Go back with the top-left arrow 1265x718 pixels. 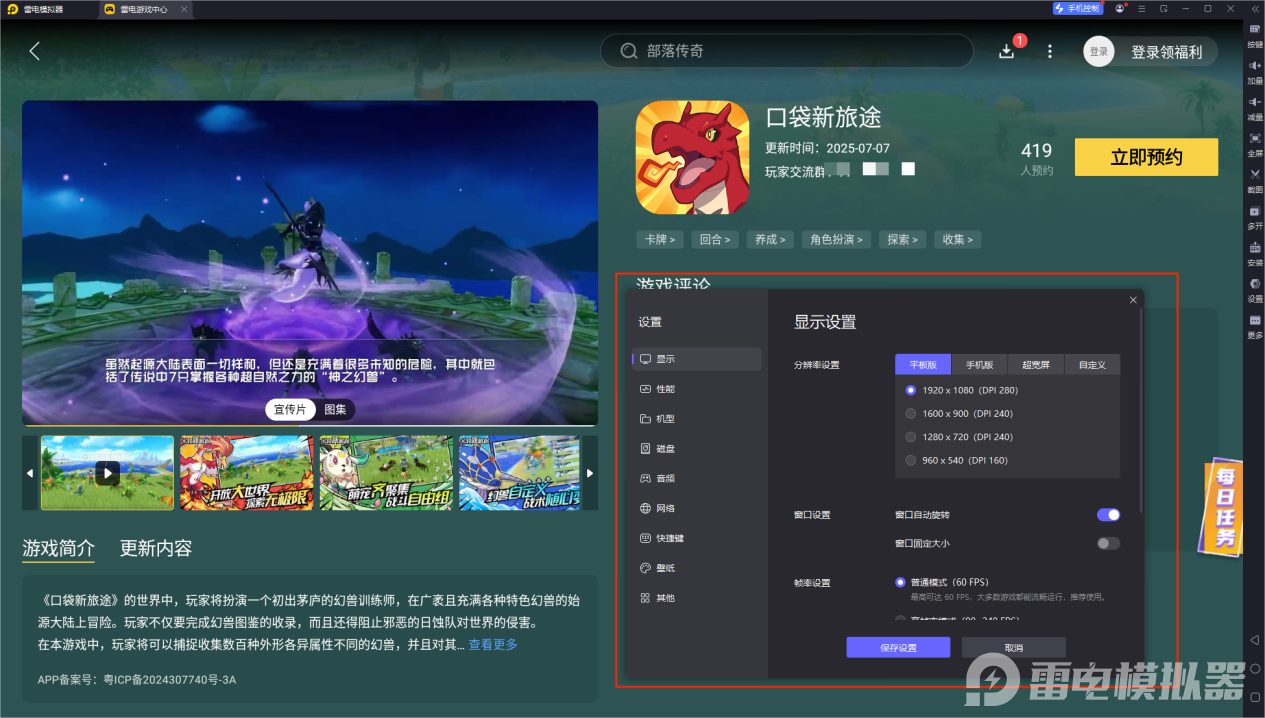coord(35,51)
